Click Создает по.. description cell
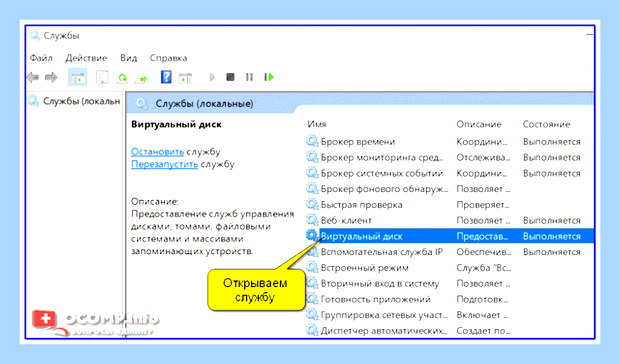 tap(483, 331)
